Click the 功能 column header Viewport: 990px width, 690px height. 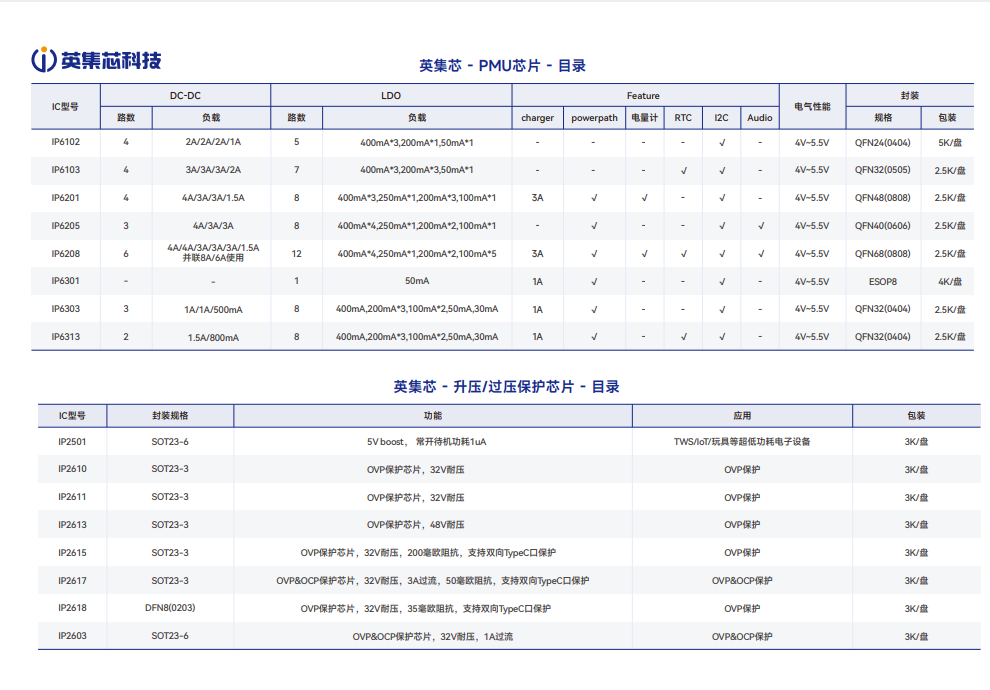432,415
